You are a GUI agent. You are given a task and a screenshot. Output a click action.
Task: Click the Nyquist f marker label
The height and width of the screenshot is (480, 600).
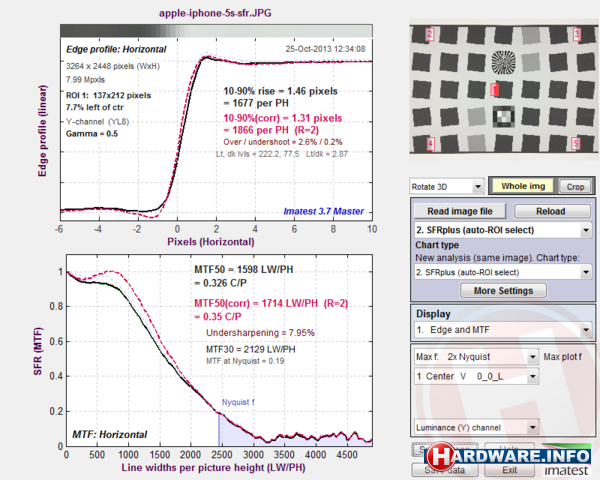tap(238, 402)
